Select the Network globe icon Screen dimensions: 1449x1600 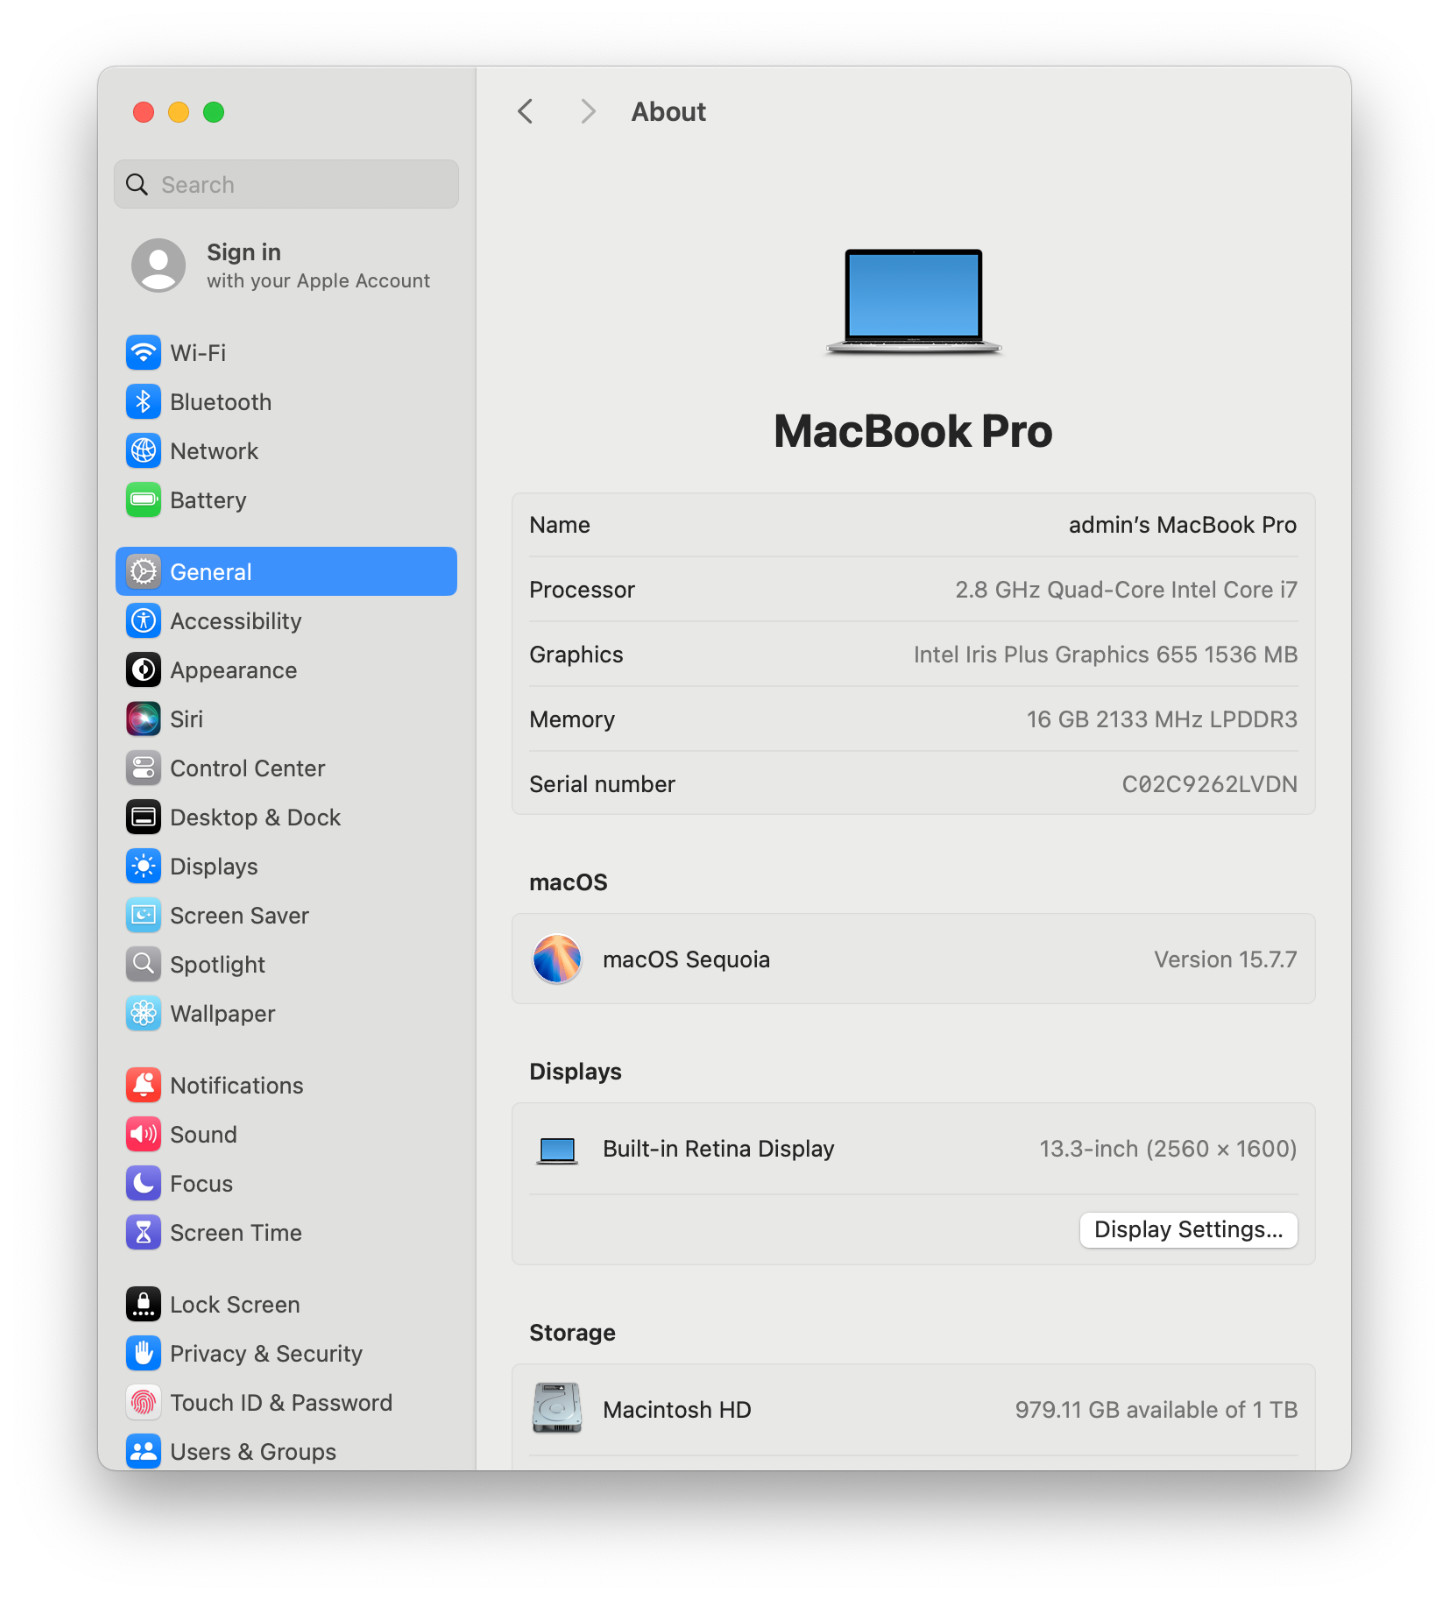click(143, 450)
